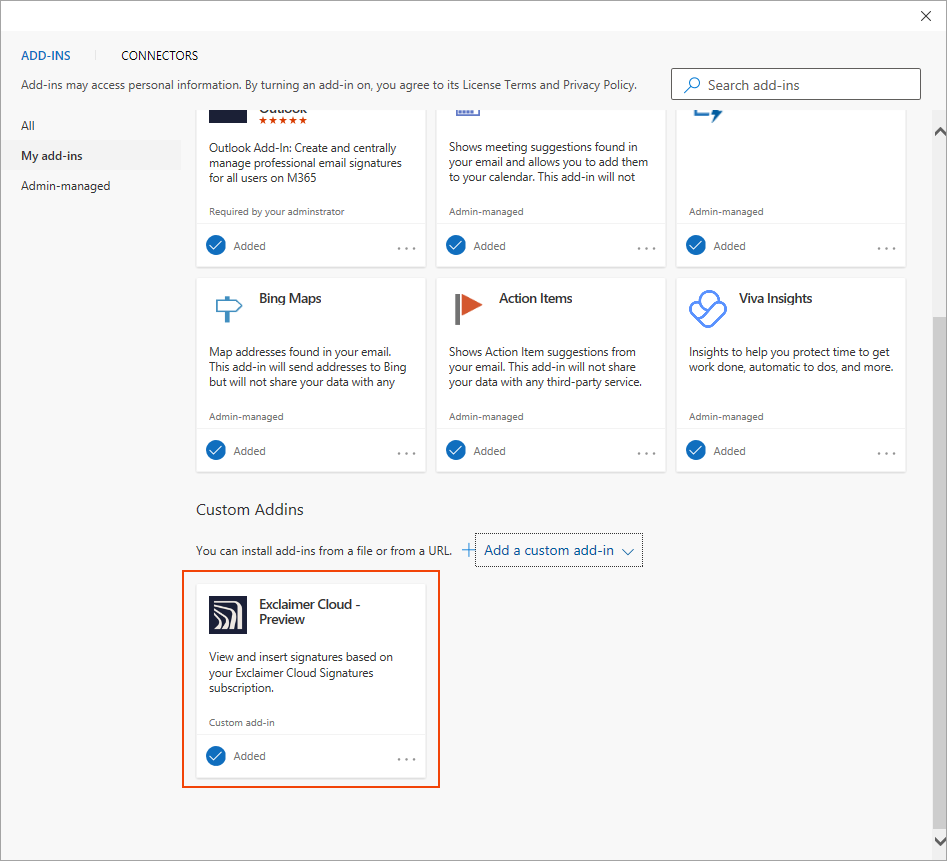Click the magnifier icon in search box
The height and width of the screenshot is (861, 947).
tap(691, 85)
